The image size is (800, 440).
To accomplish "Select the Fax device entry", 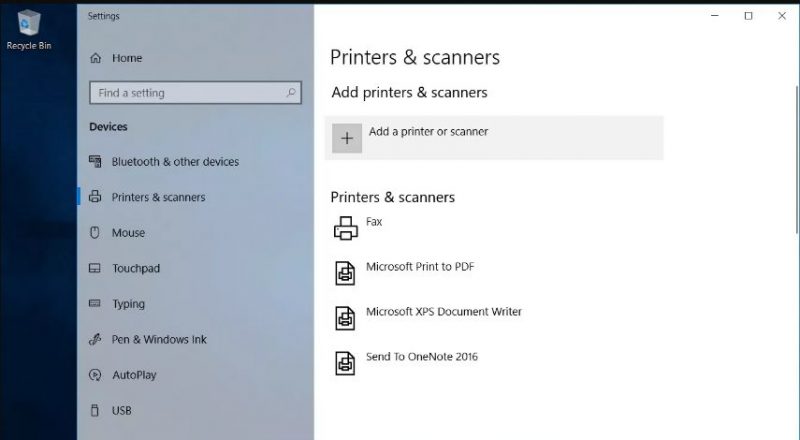I will pos(374,222).
